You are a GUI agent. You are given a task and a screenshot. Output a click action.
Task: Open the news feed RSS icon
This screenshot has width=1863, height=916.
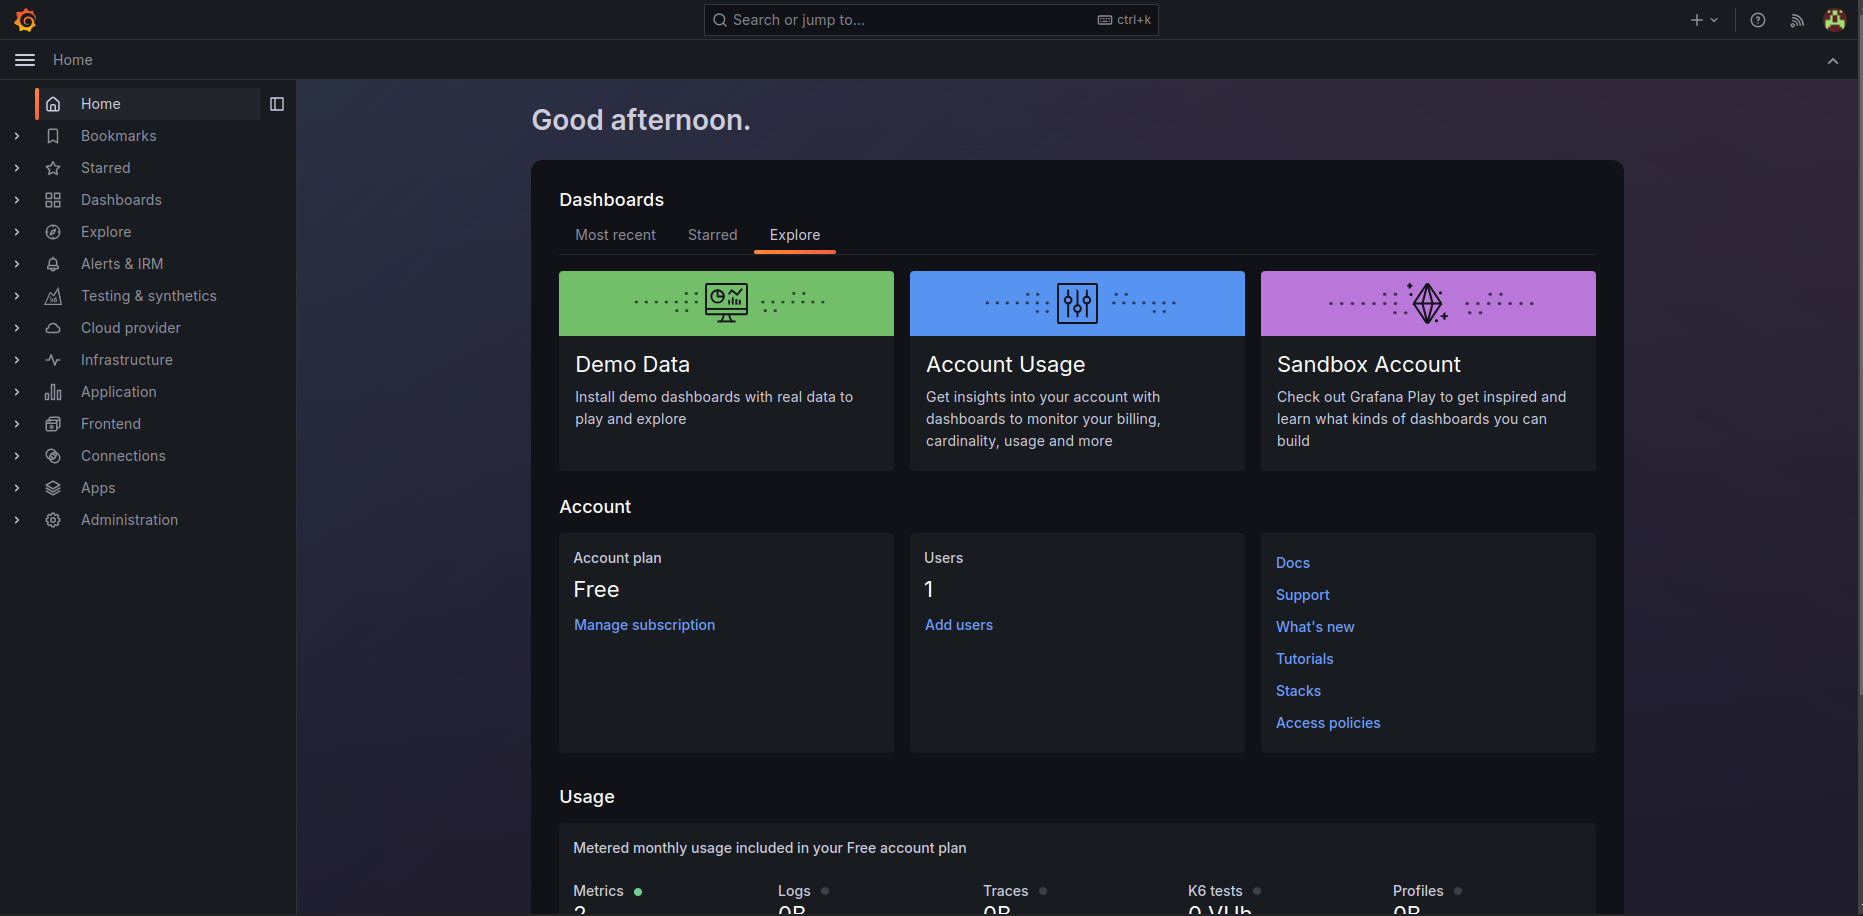[1797, 20]
